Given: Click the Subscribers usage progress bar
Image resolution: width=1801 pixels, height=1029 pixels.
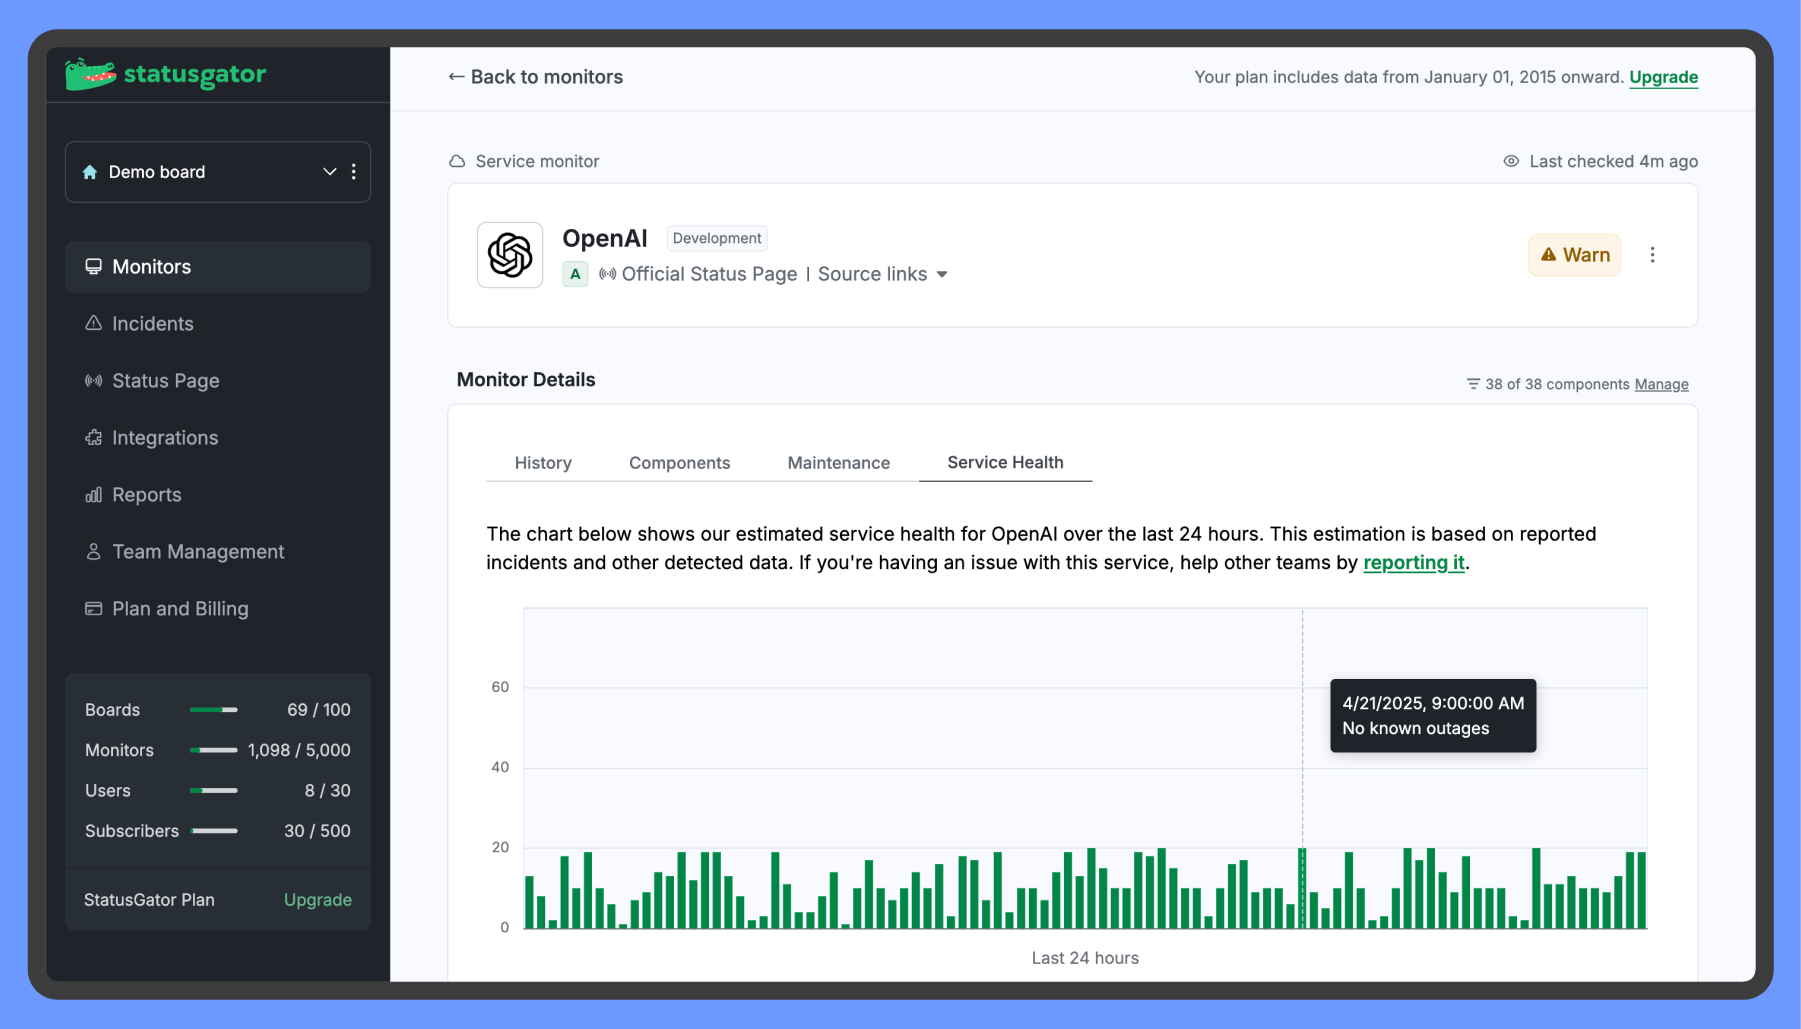Looking at the screenshot, I should coord(214,831).
